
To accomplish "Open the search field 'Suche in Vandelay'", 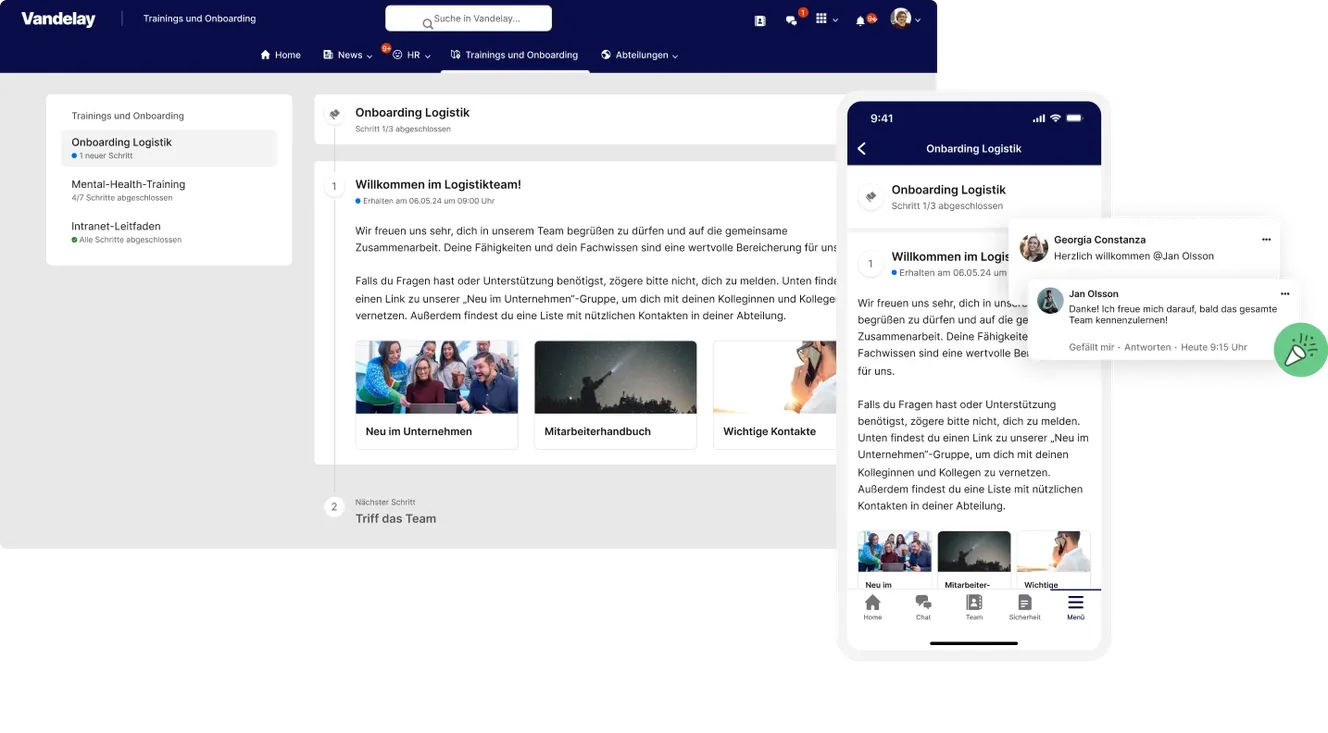I will [x=468, y=18].
